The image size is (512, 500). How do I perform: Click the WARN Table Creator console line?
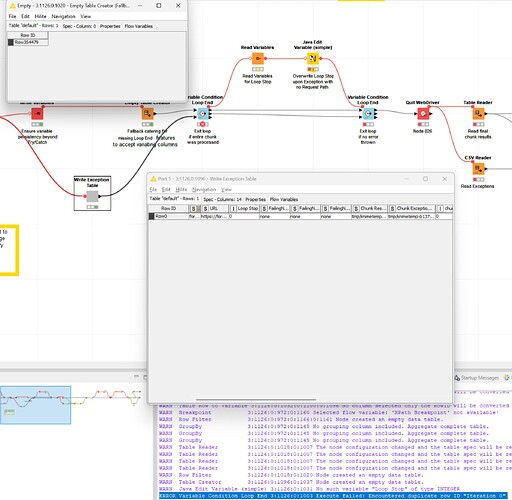(x=291, y=482)
